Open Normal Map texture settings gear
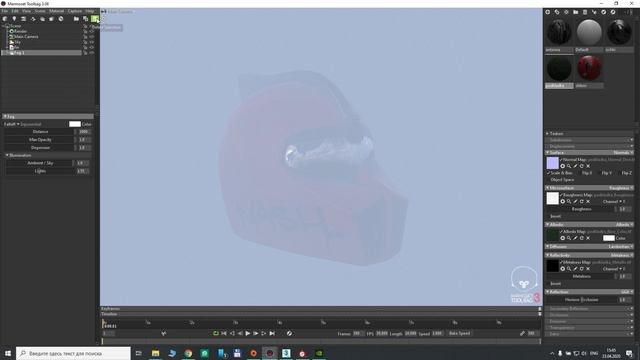 [562, 166]
